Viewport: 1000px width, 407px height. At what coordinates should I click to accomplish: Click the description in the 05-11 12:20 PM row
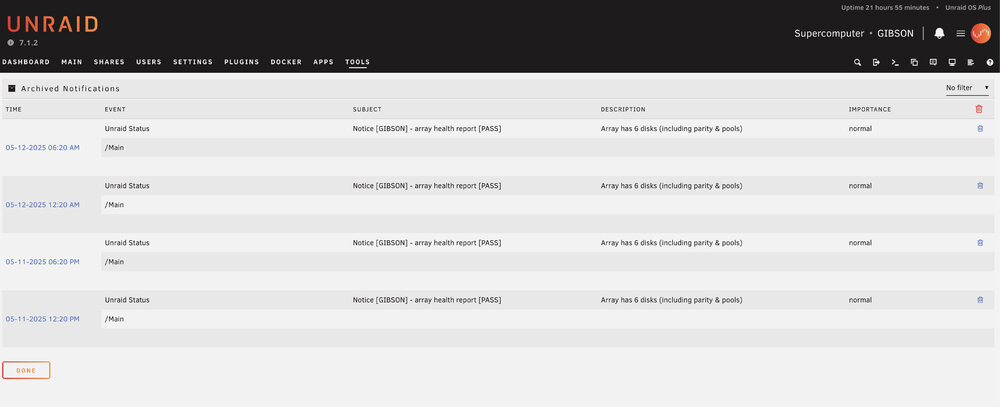(x=672, y=300)
